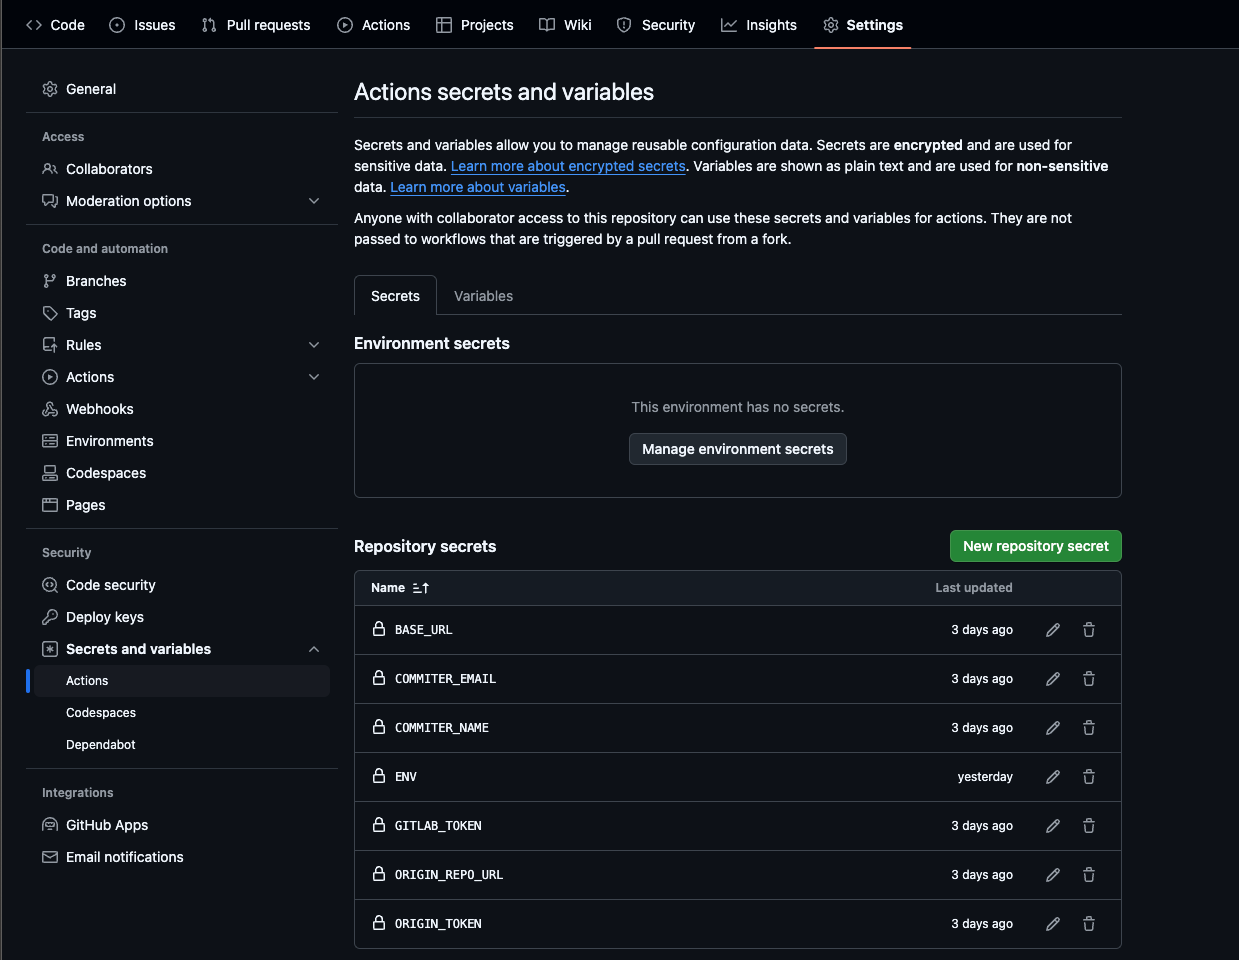Switch to the Variables tab
The width and height of the screenshot is (1239, 960).
(483, 296)
